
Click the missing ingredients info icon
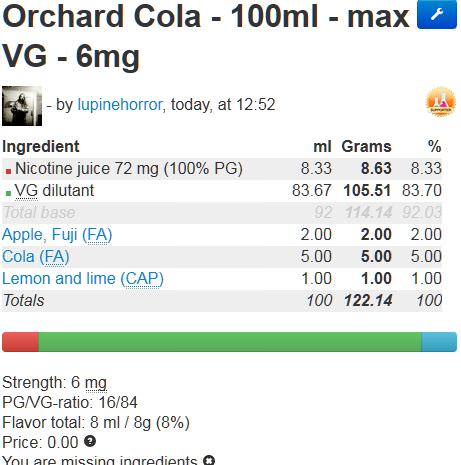[x=209, y=460]
